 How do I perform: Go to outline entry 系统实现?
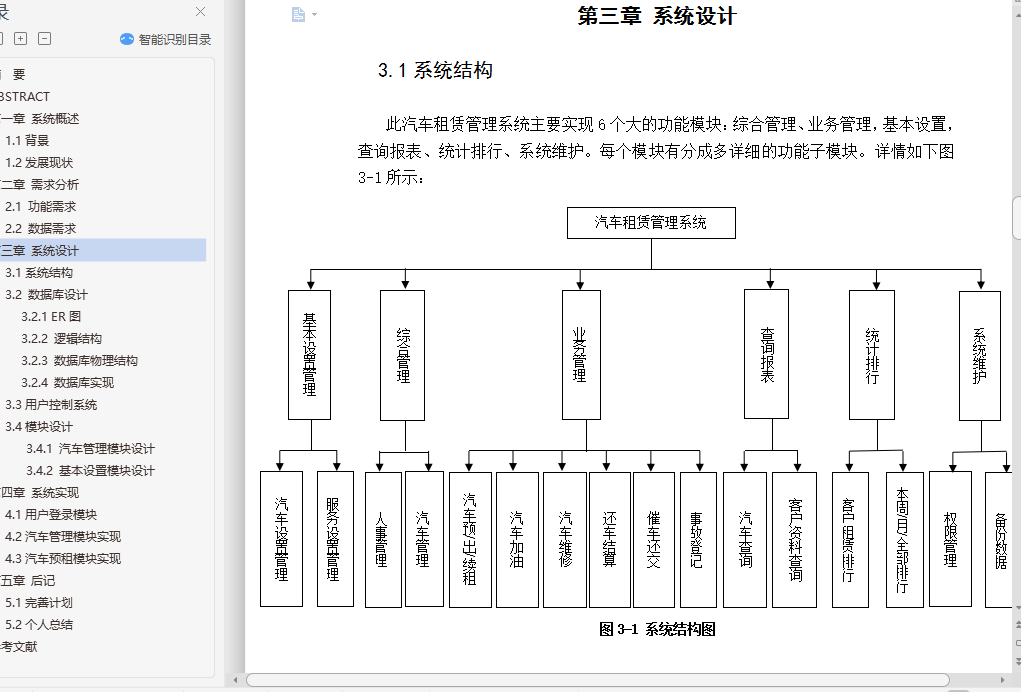[x=39, y=493]
